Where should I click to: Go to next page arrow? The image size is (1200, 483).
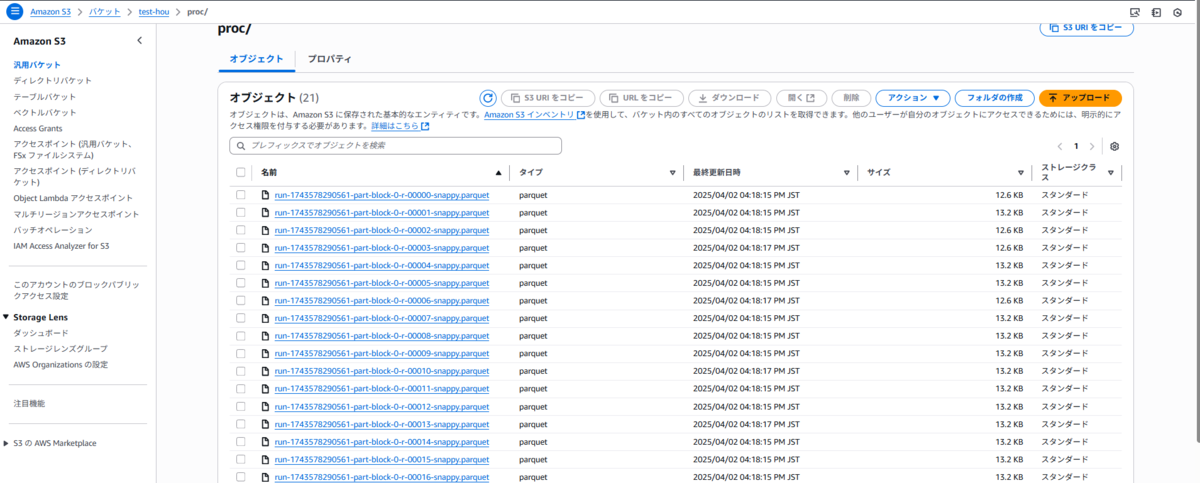tap(1092, 146)
